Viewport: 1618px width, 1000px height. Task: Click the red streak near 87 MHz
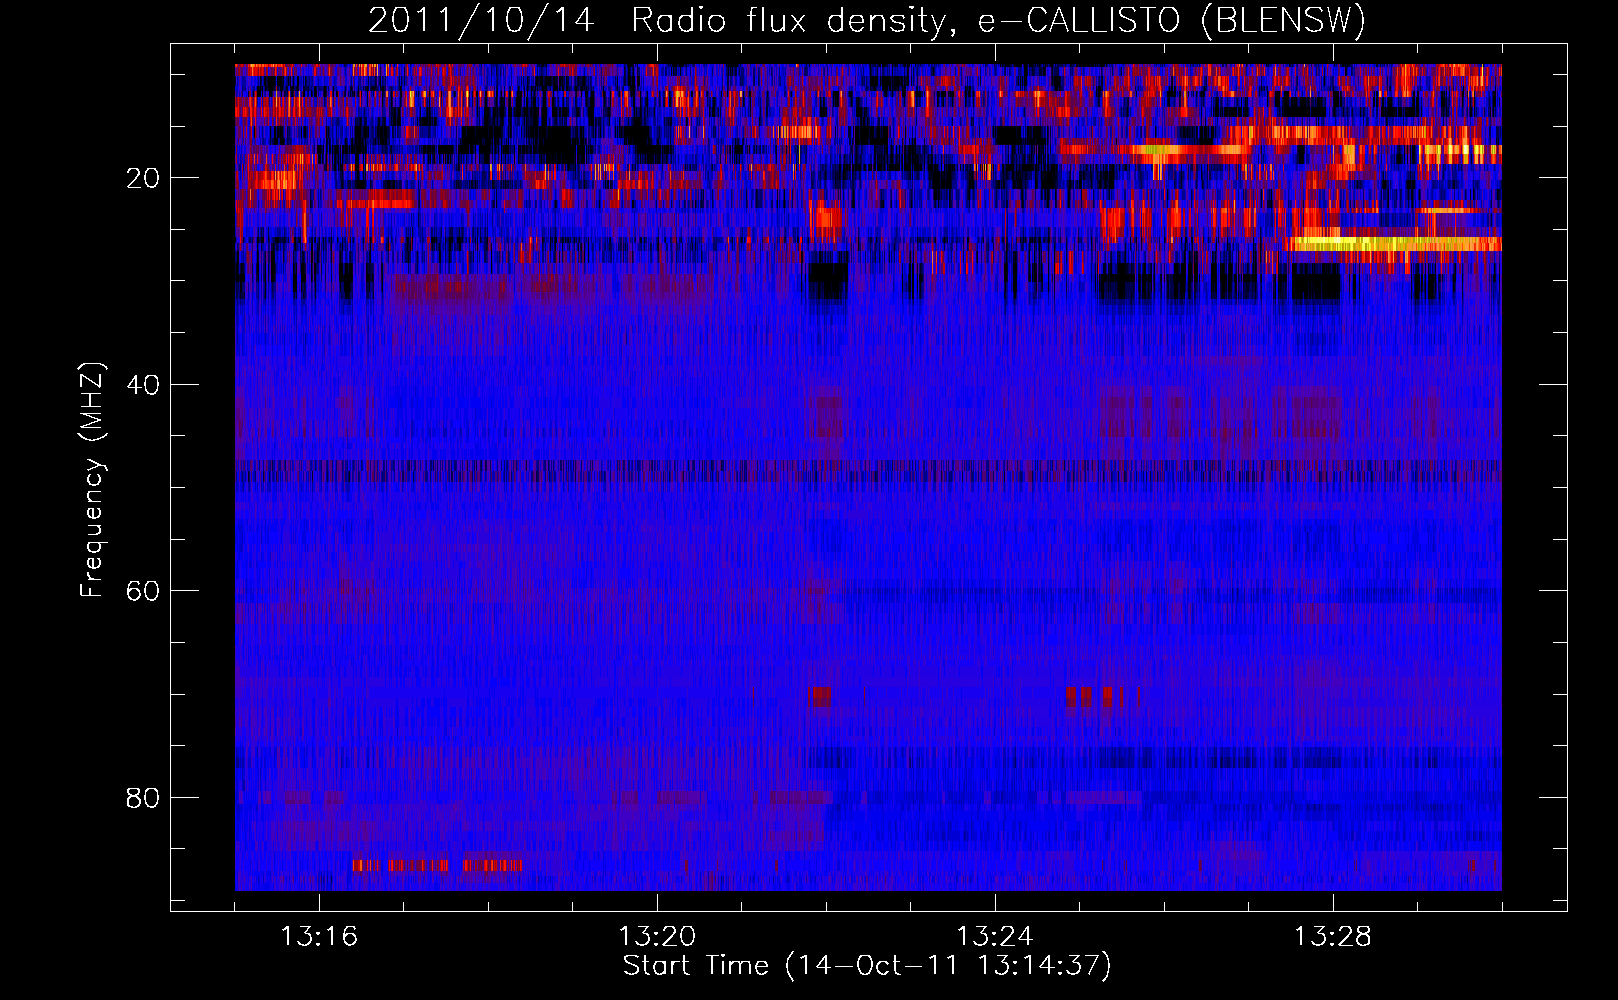(437, 865)
